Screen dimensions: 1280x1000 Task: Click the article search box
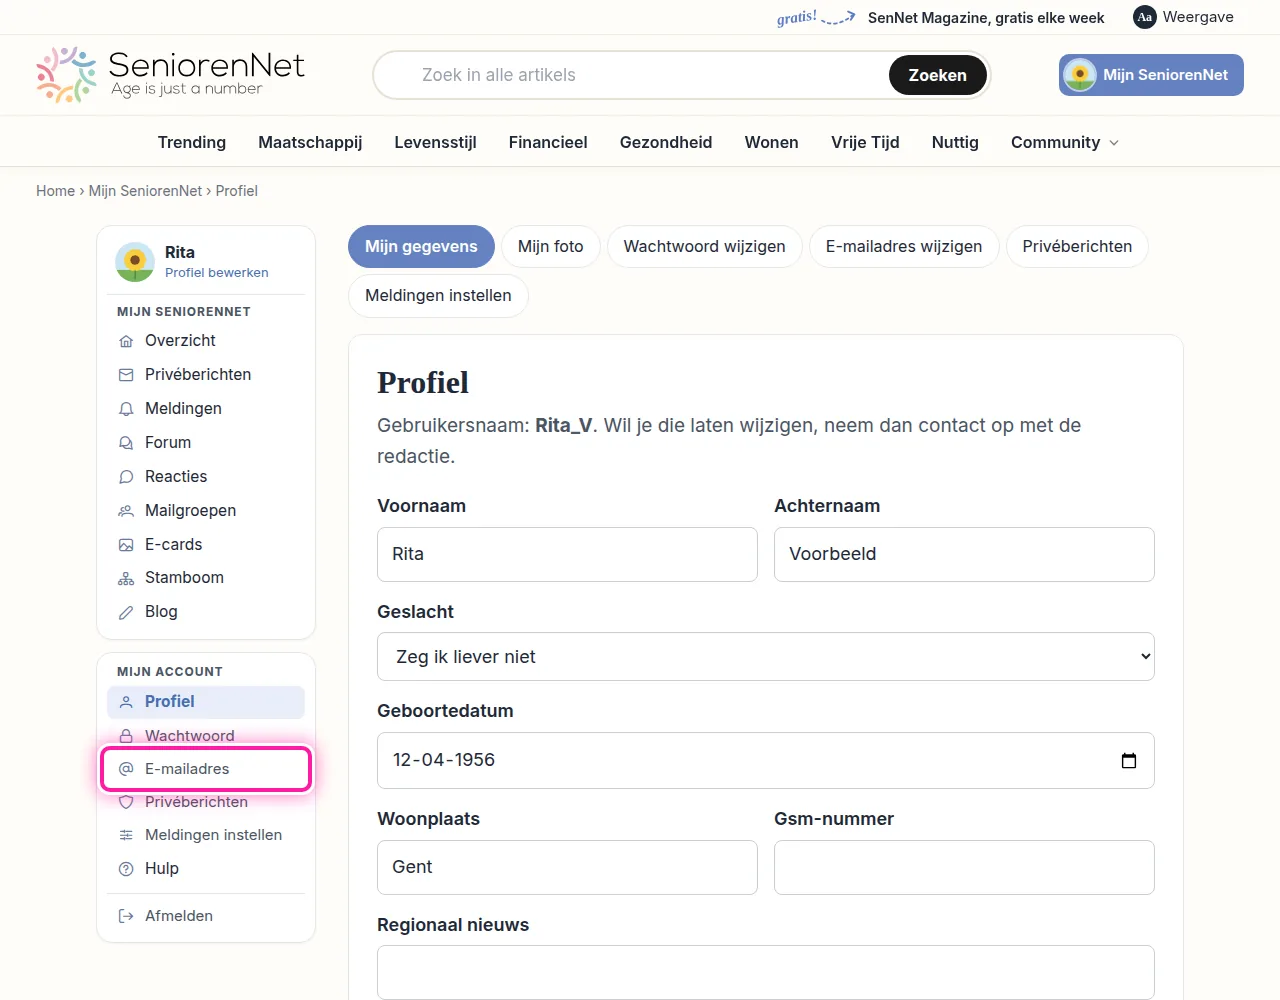[x=640, y=75]
